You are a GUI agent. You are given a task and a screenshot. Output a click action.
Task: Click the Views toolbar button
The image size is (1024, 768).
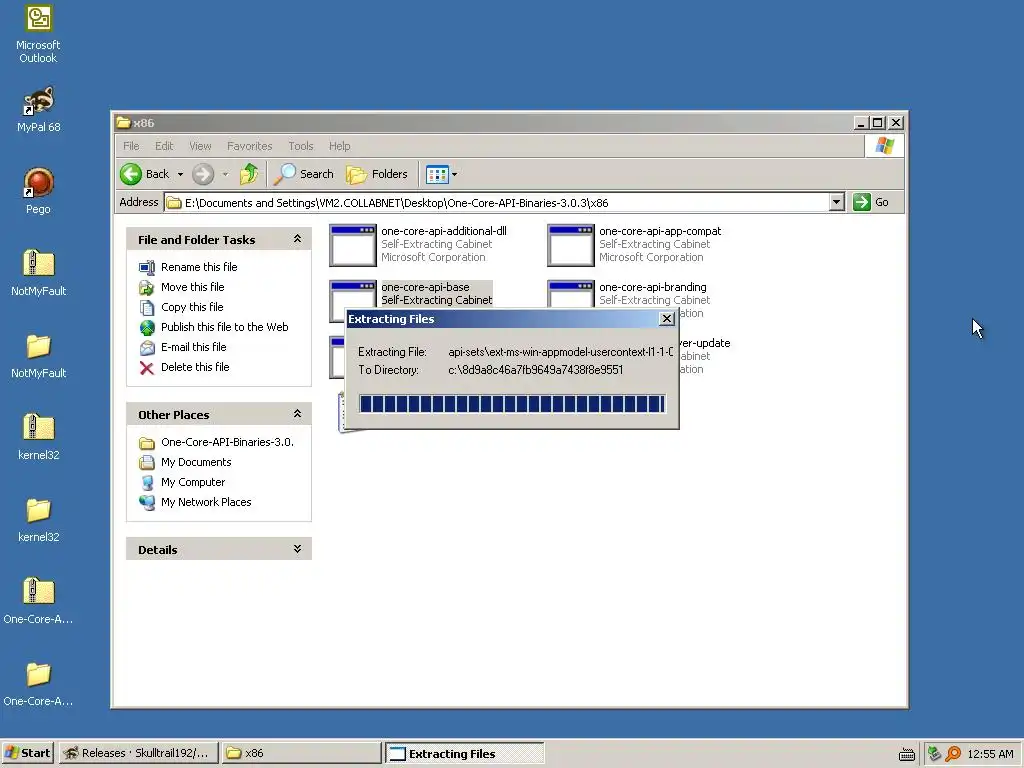436,174
